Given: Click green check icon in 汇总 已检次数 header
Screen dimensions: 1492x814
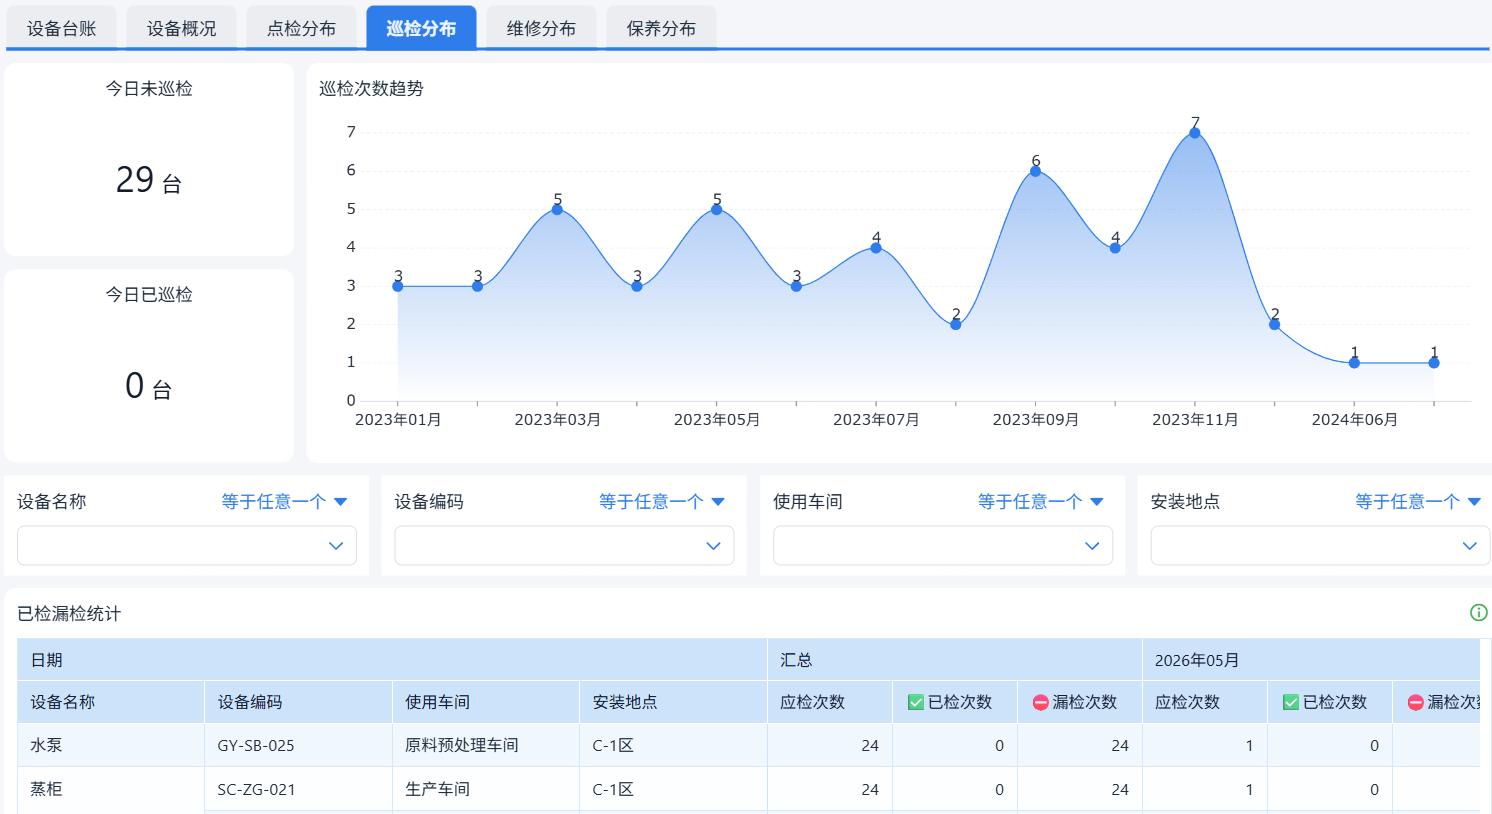Looking at the screenshot, I should tap(915, 702).
